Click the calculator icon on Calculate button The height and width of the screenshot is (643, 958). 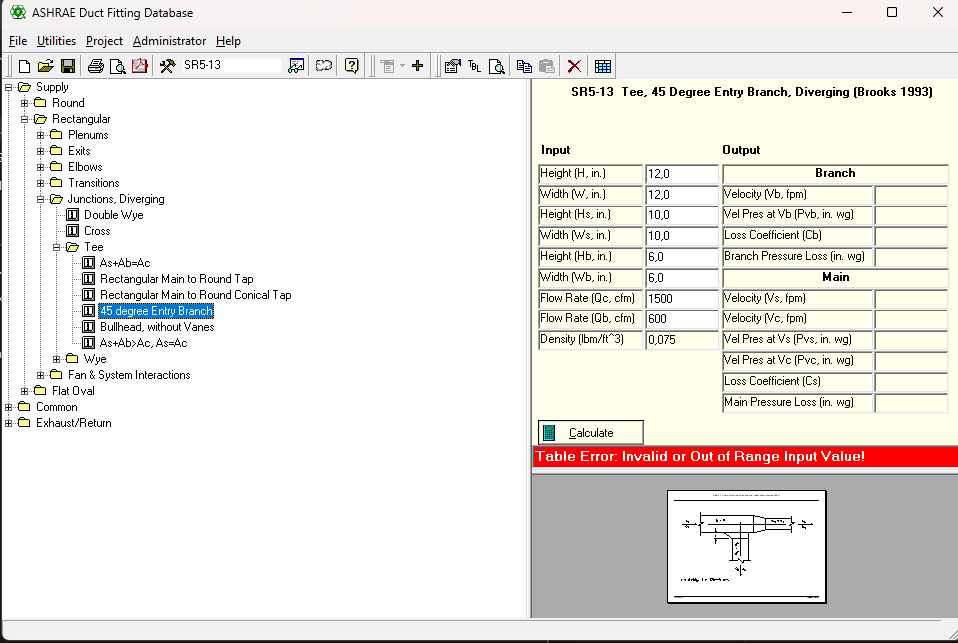click(549, 433)
